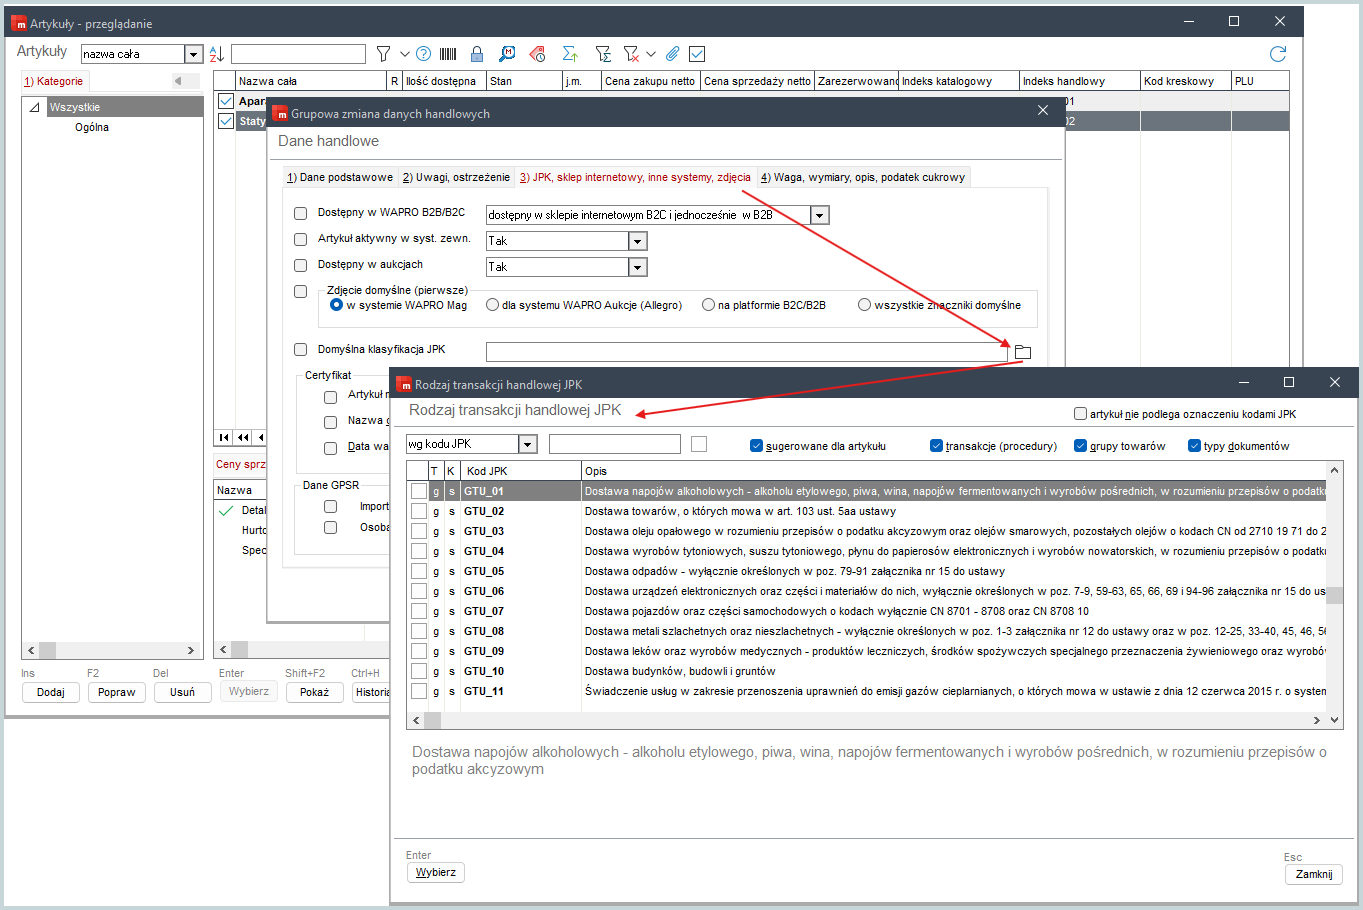Open the folder icon beside JPK classification field
This screenshot has width=1363, height=910.
point(1022,352)
